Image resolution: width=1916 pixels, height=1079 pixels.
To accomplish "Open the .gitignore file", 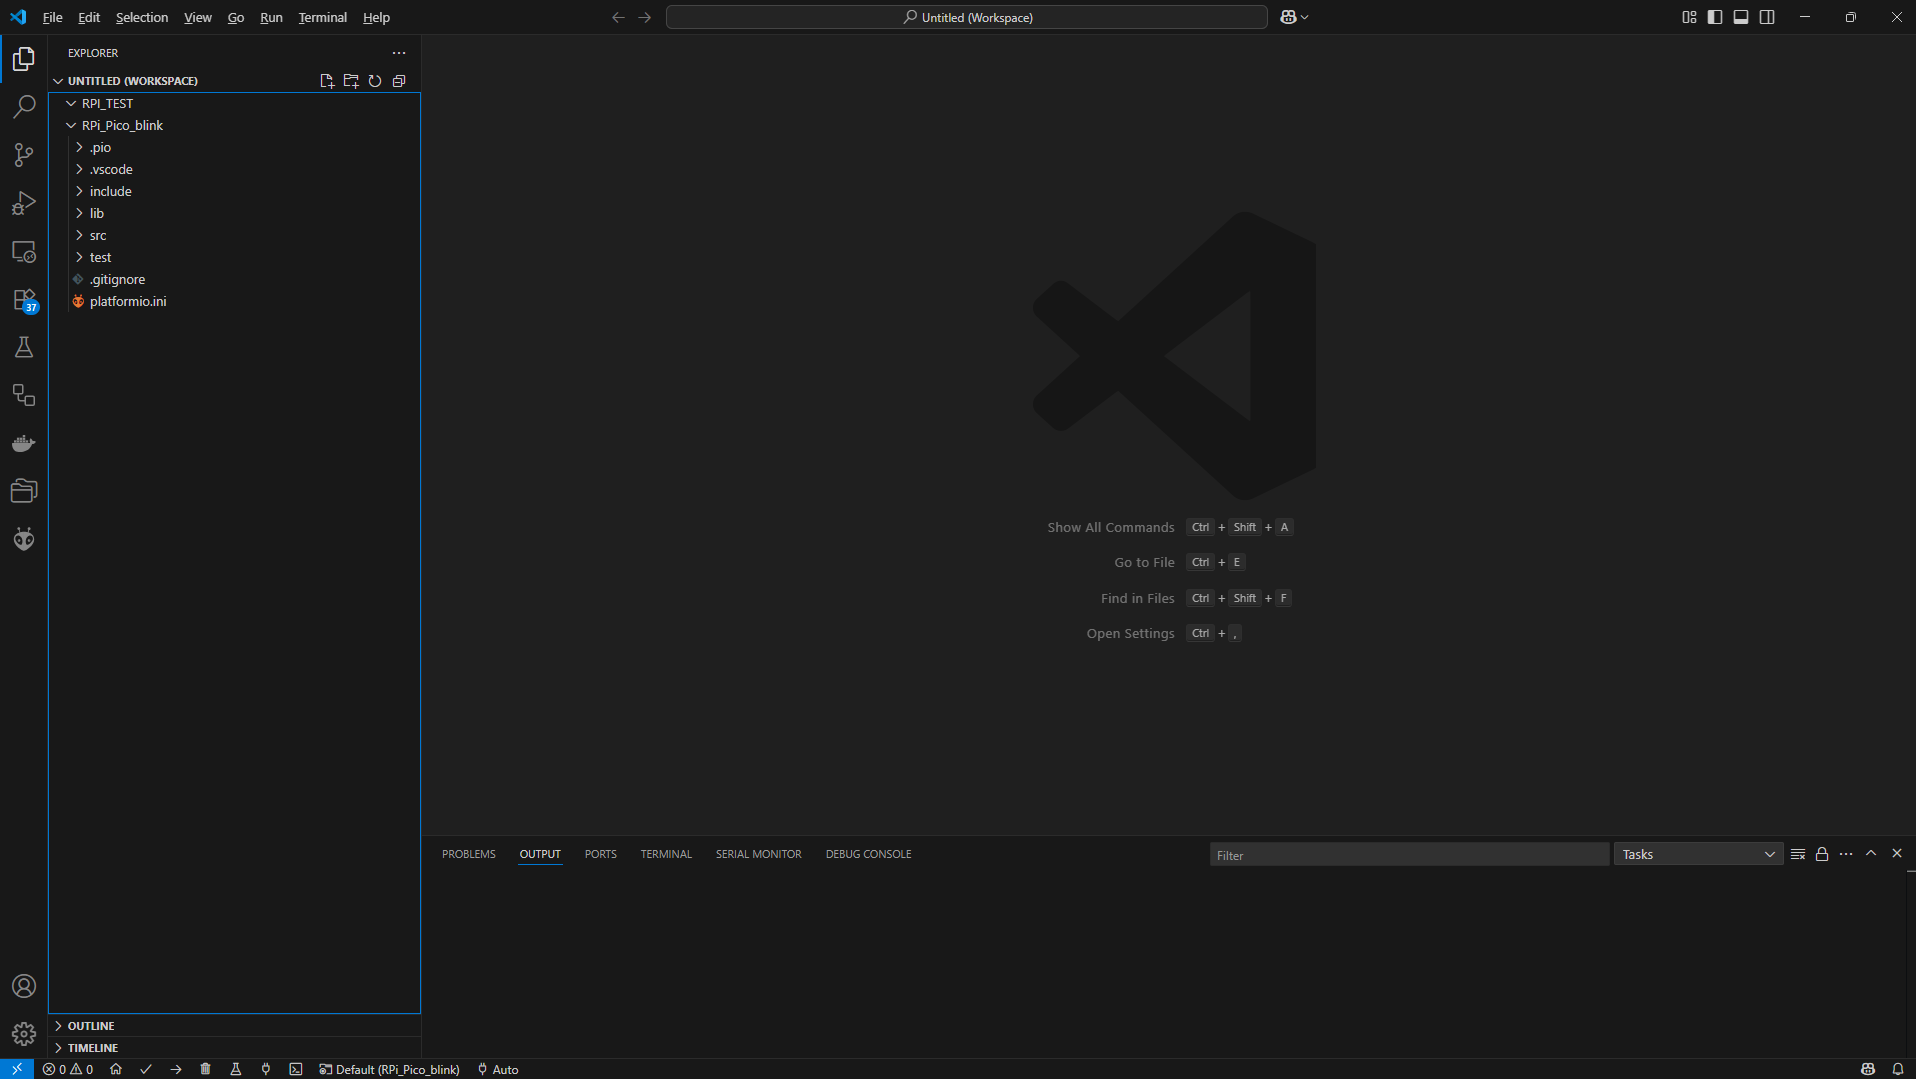I will 118,279.
